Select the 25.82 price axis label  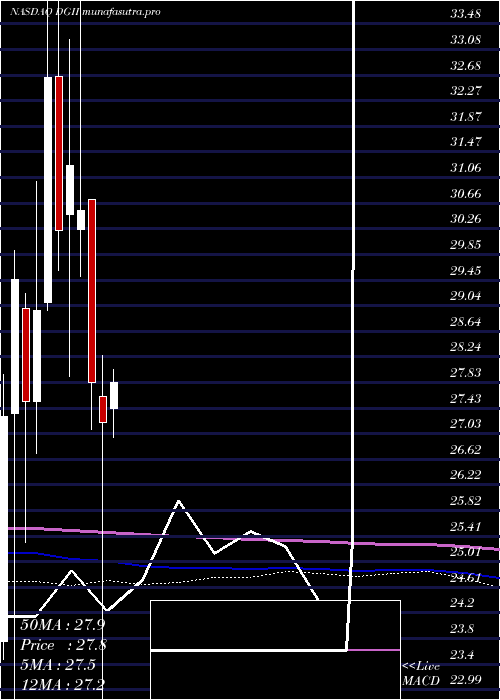[465, 501]
